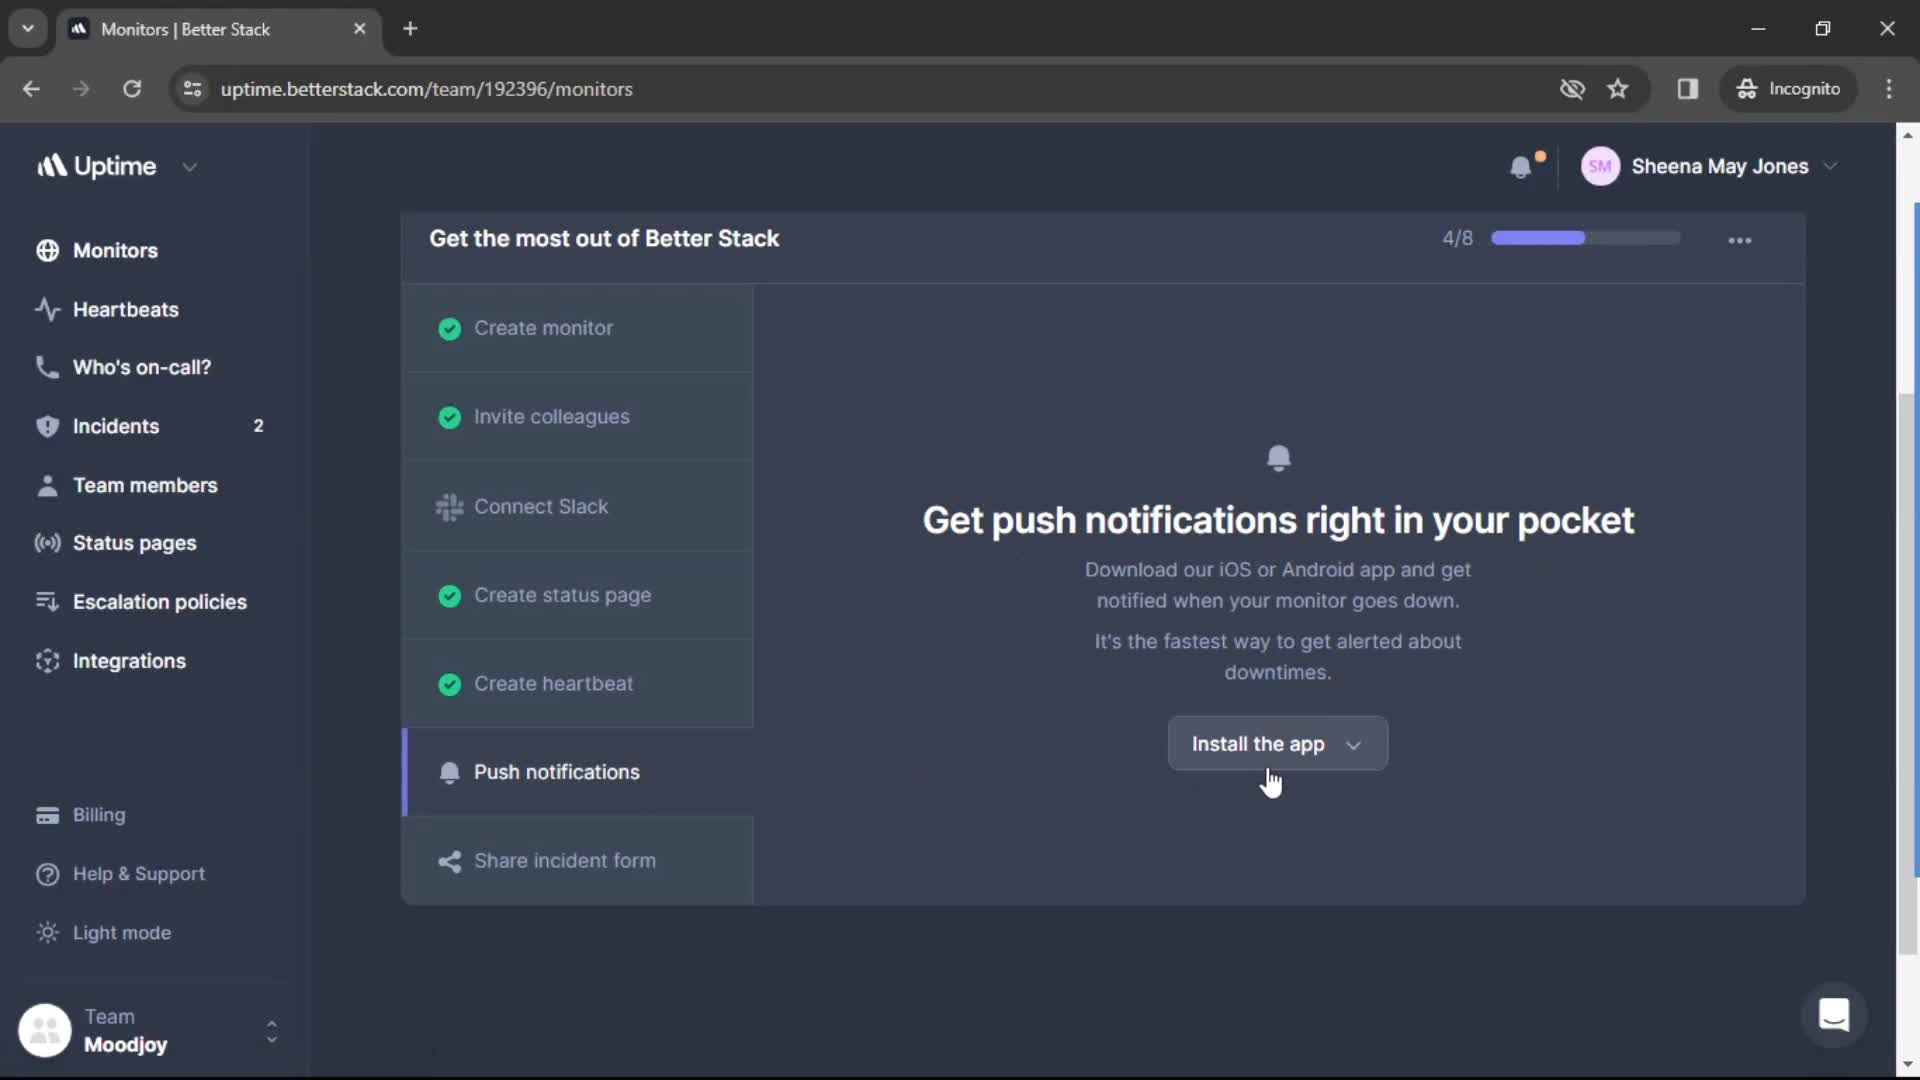The height and width of the screenshot is (1080, 1920).
Task: Click the green check beside Invite colleagues
Action: tap(449, 417)
